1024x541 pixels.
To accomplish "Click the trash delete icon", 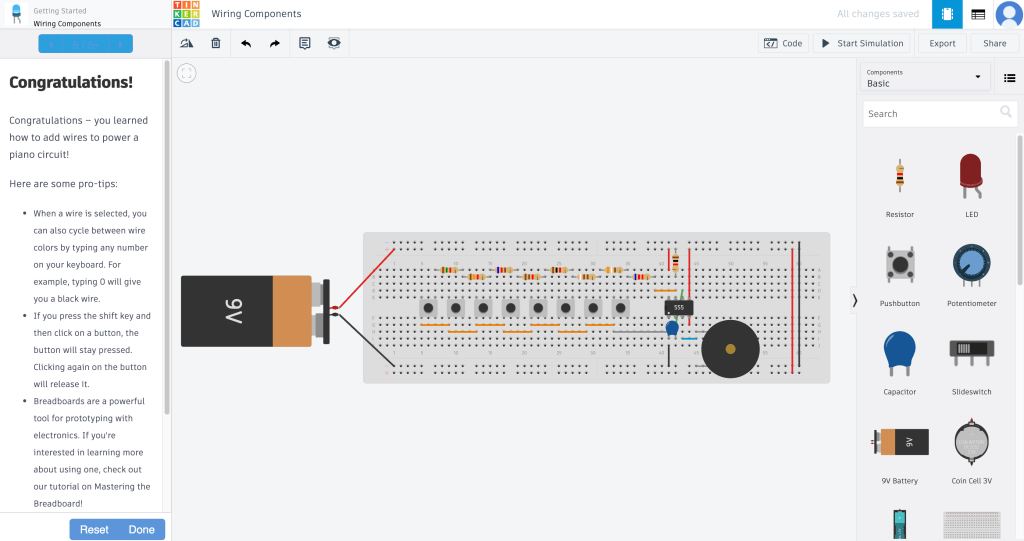I will pos(216,43).
